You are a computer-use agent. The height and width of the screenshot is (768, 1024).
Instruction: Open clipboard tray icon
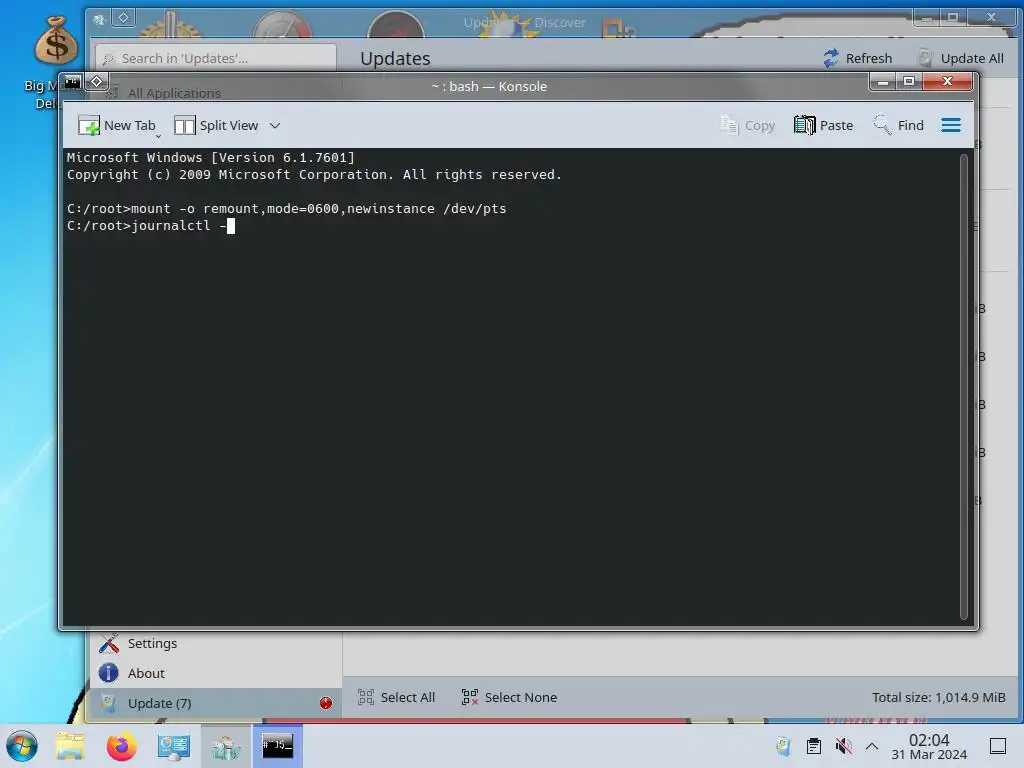[814, 746]
